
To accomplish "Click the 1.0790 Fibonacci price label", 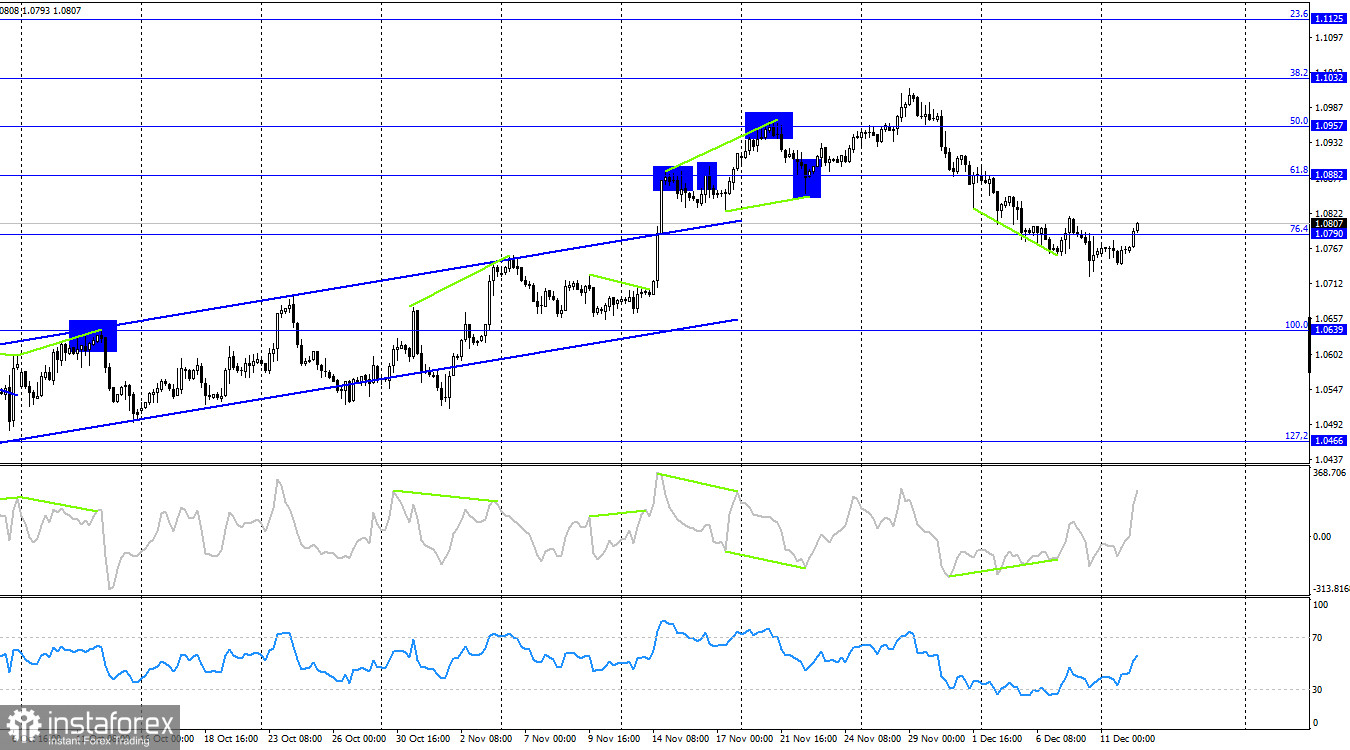I will click(x=1329, y=234).
